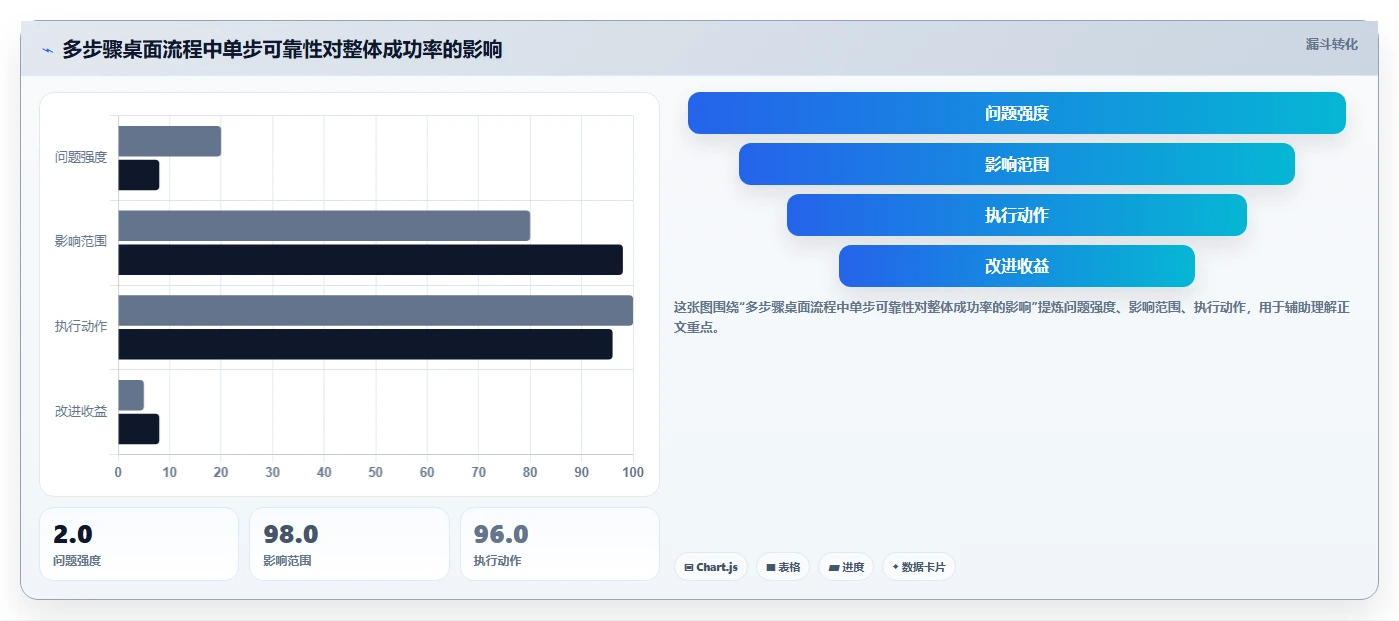Open the 2.0 问题强度 stat card
This screenshot has width=1399, height=621.
click(x=139, y=544)
